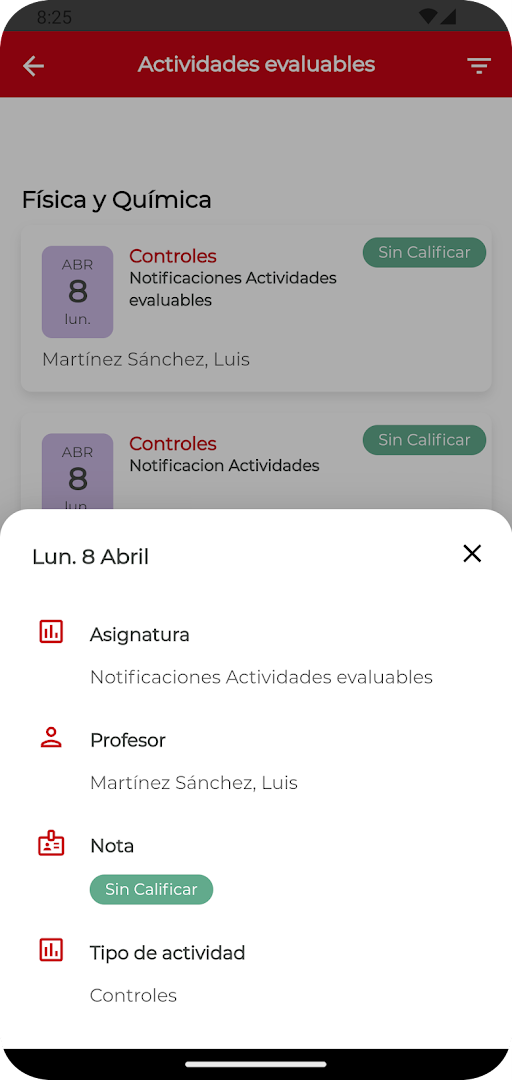Tap the Lun. 8 Abril sheet title
The height and width of the screenshot is (1080, 512).
pos(90,557)
